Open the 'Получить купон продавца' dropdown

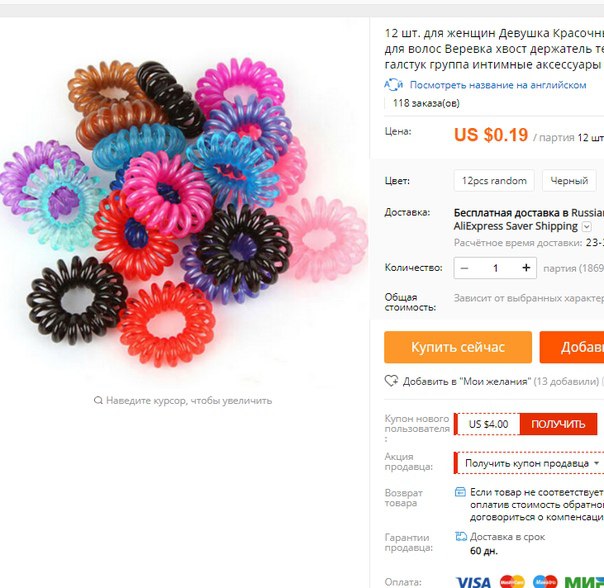[x=529, y=463]
